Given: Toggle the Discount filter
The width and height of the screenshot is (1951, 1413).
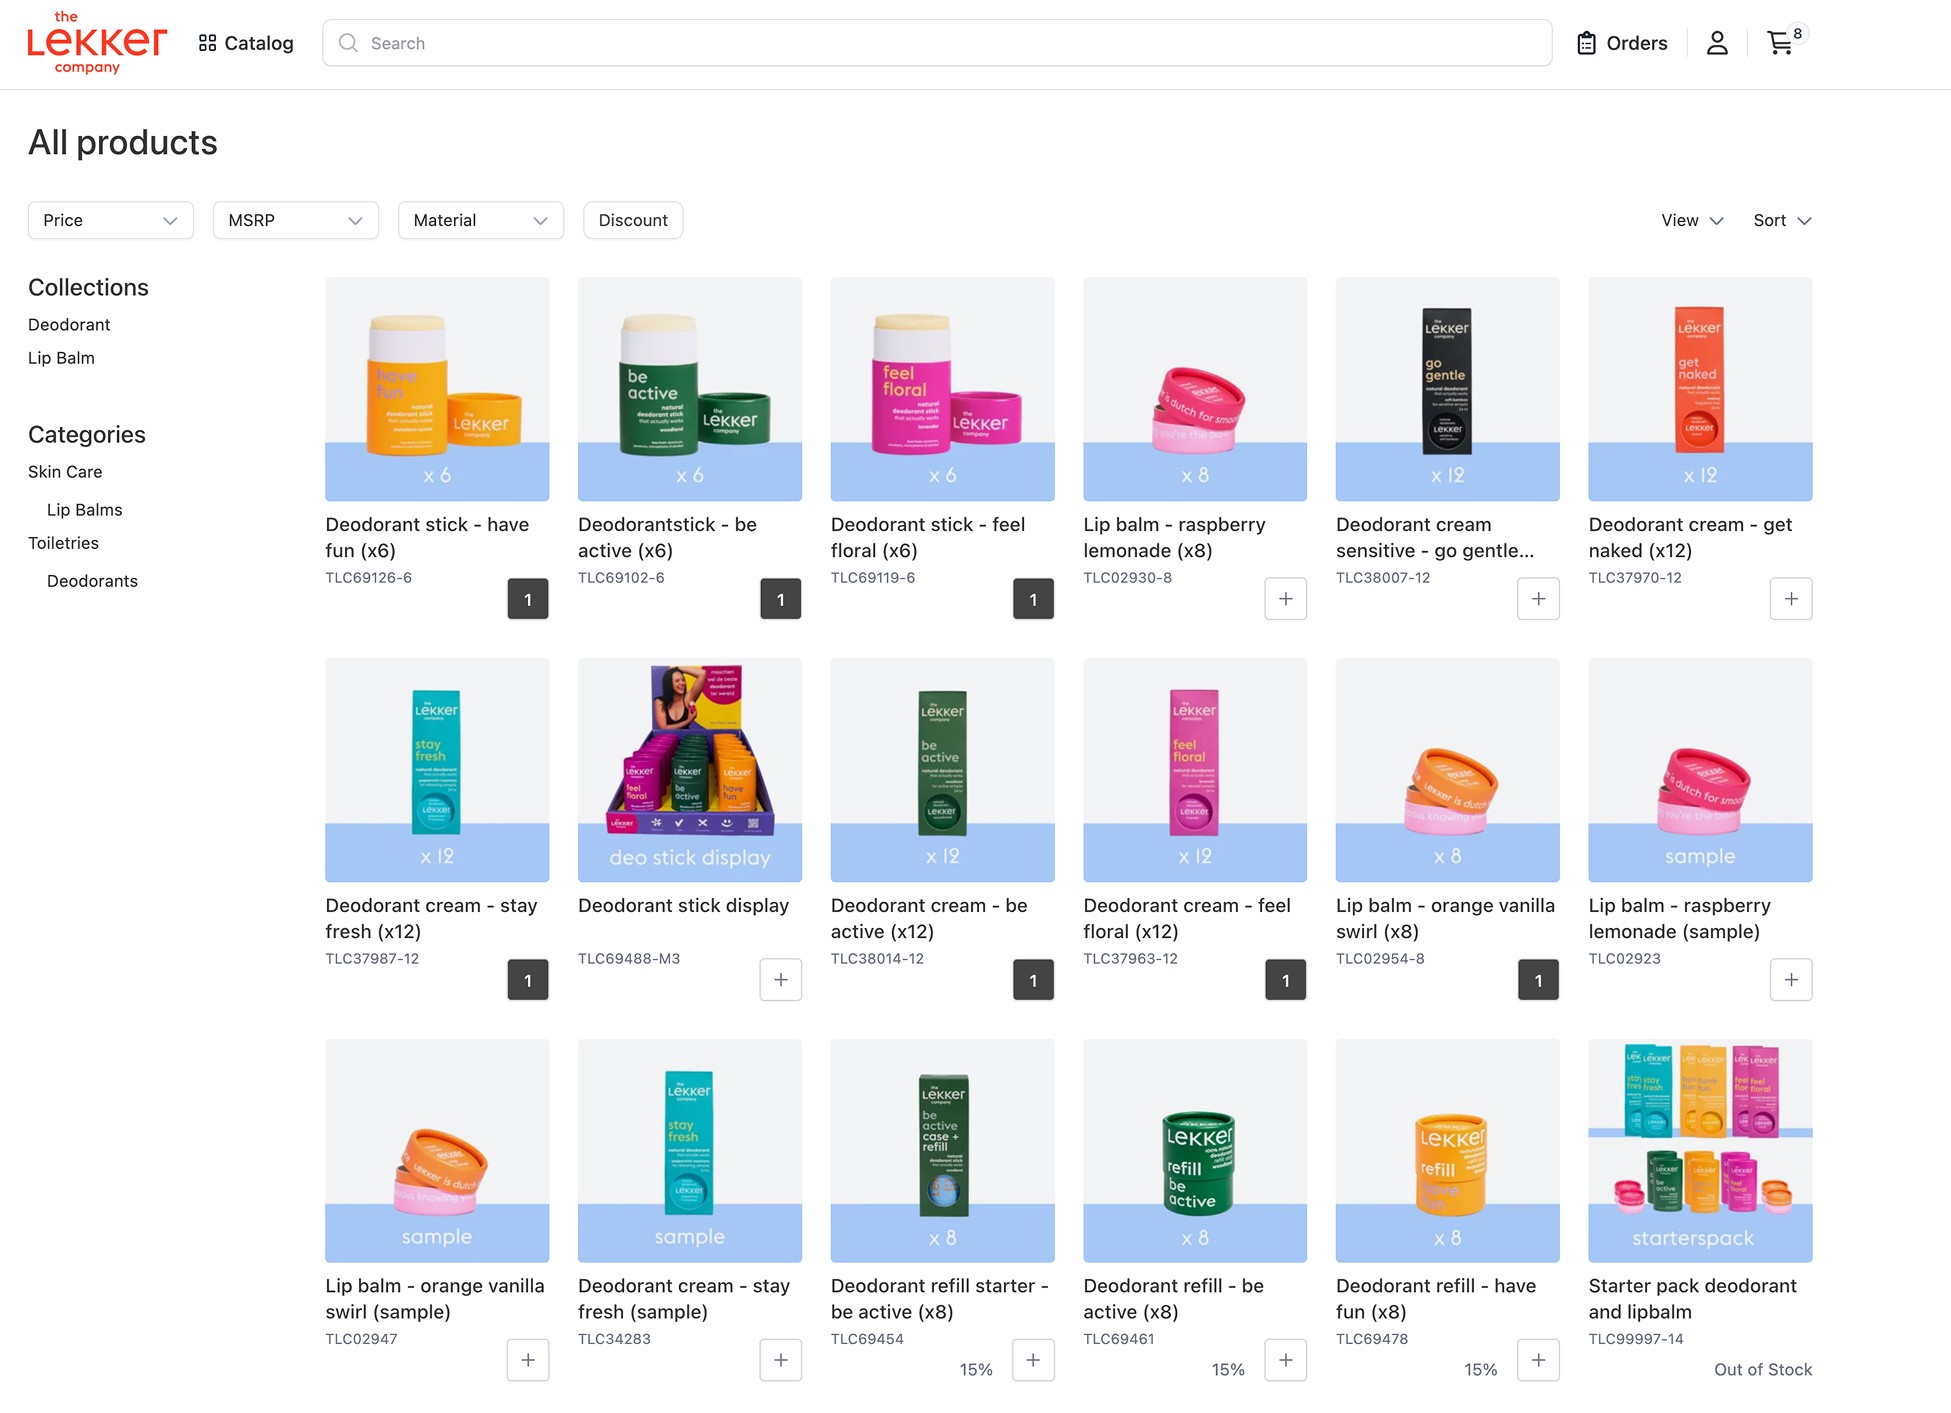Looking at the screenshot, I should [x=632, y=220].
